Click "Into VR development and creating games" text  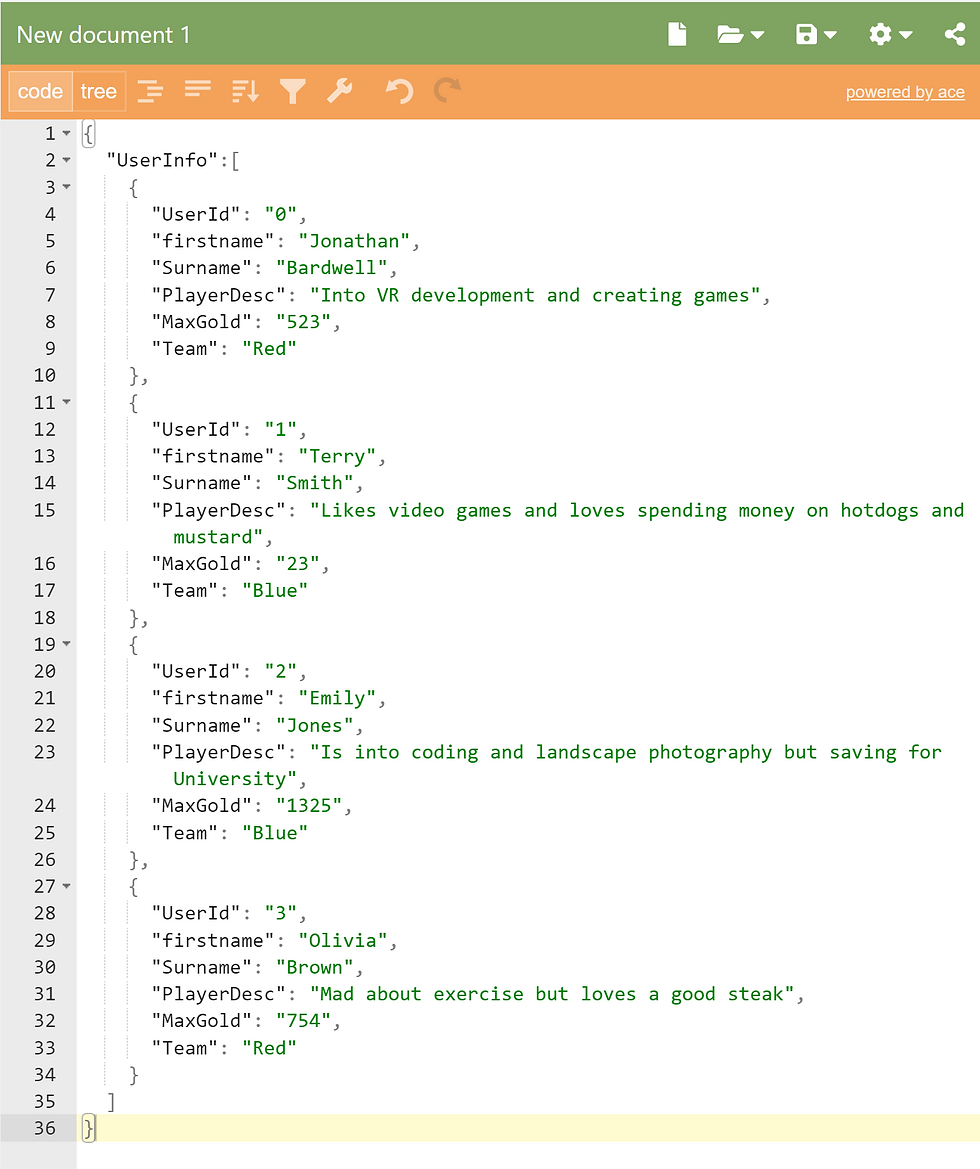pos(535,295)
